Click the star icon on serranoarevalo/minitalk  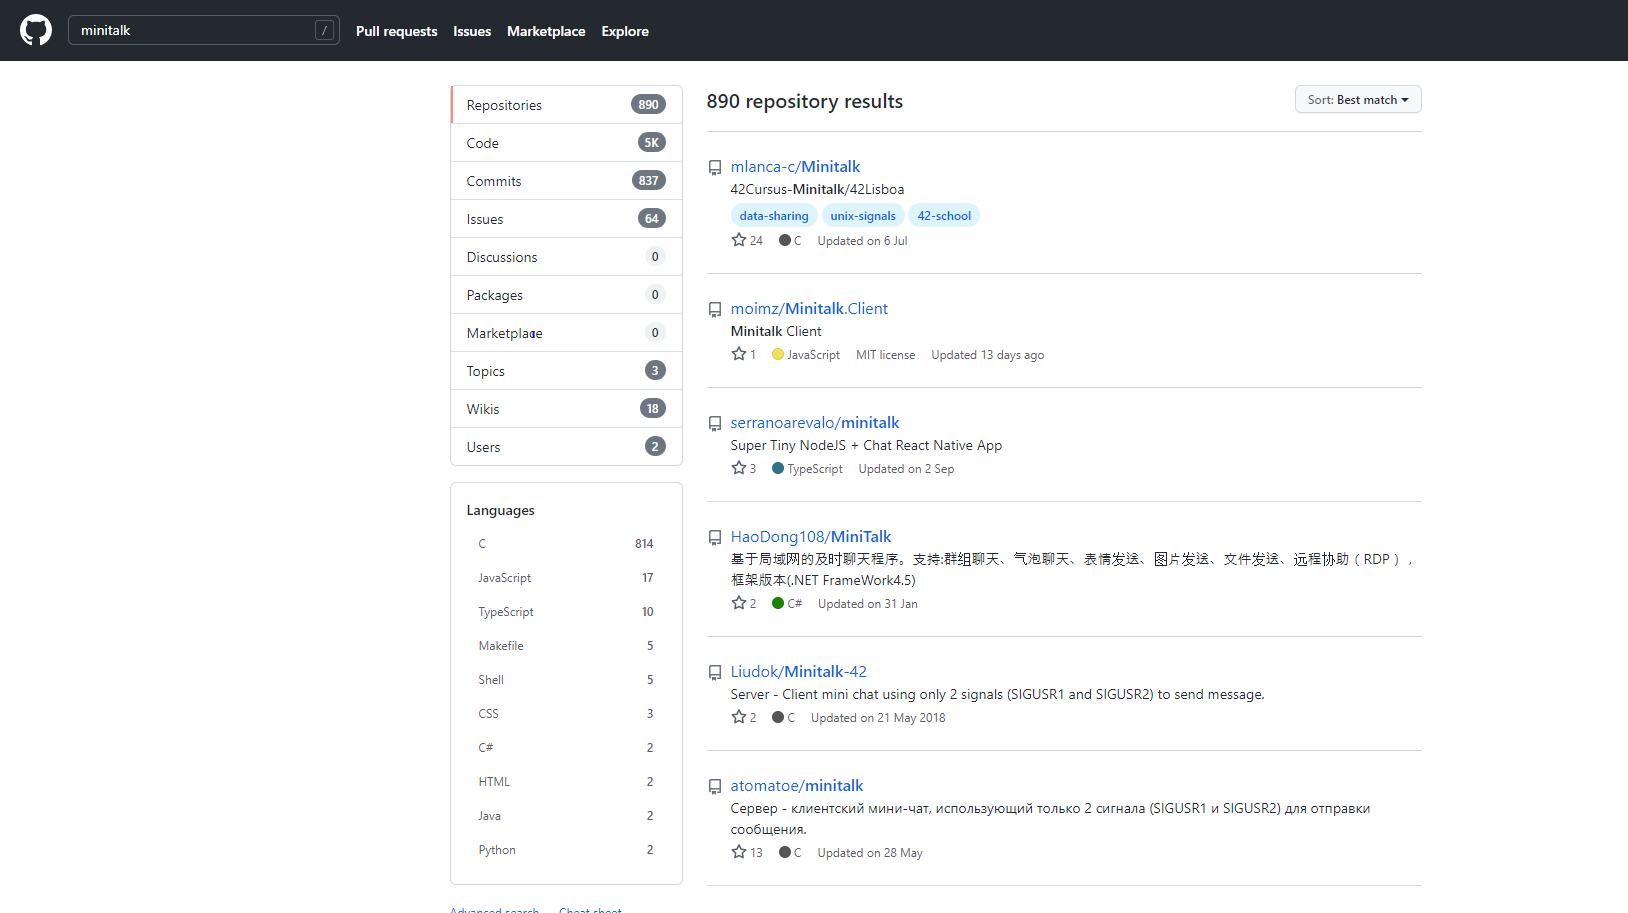click(739, 468)
